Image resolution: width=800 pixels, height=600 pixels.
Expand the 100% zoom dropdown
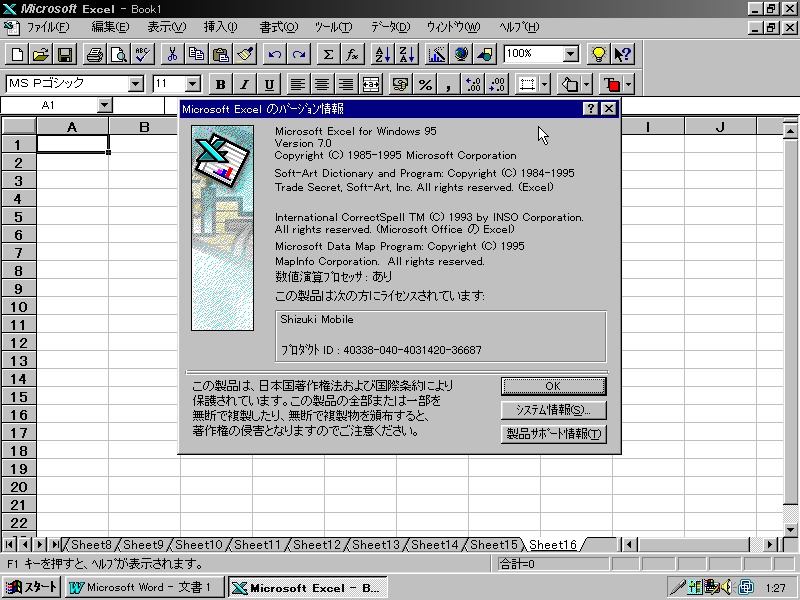coord(571,54)
